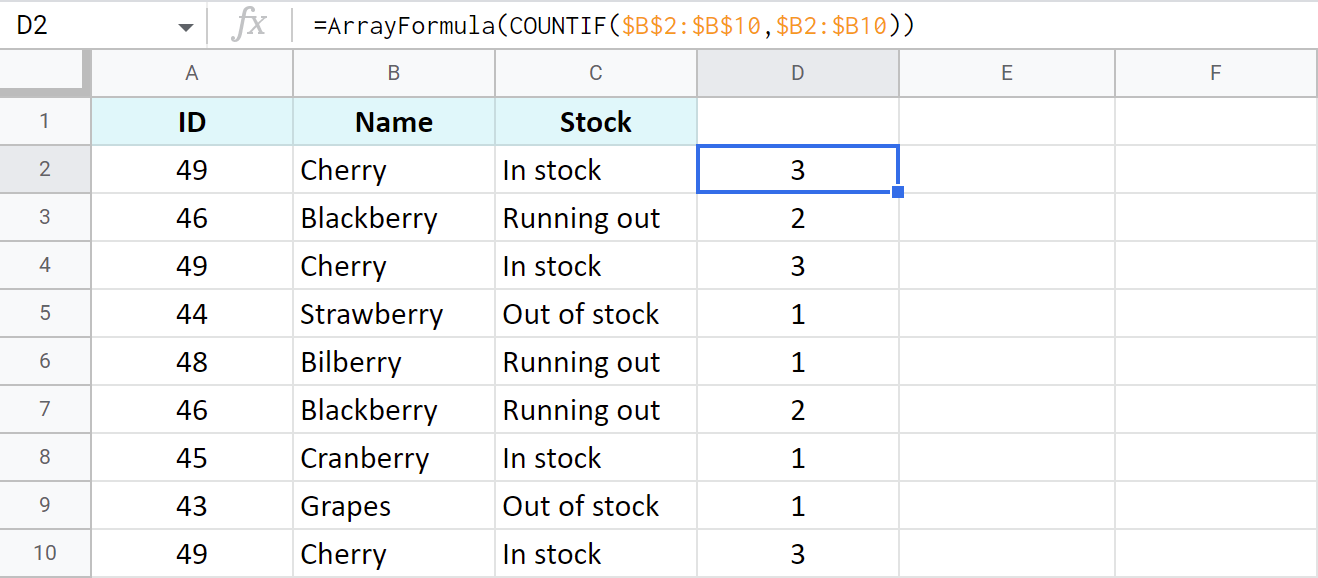Select column B header
Image resolution: width=1318 pixels, height=578 pixels.
393,72
